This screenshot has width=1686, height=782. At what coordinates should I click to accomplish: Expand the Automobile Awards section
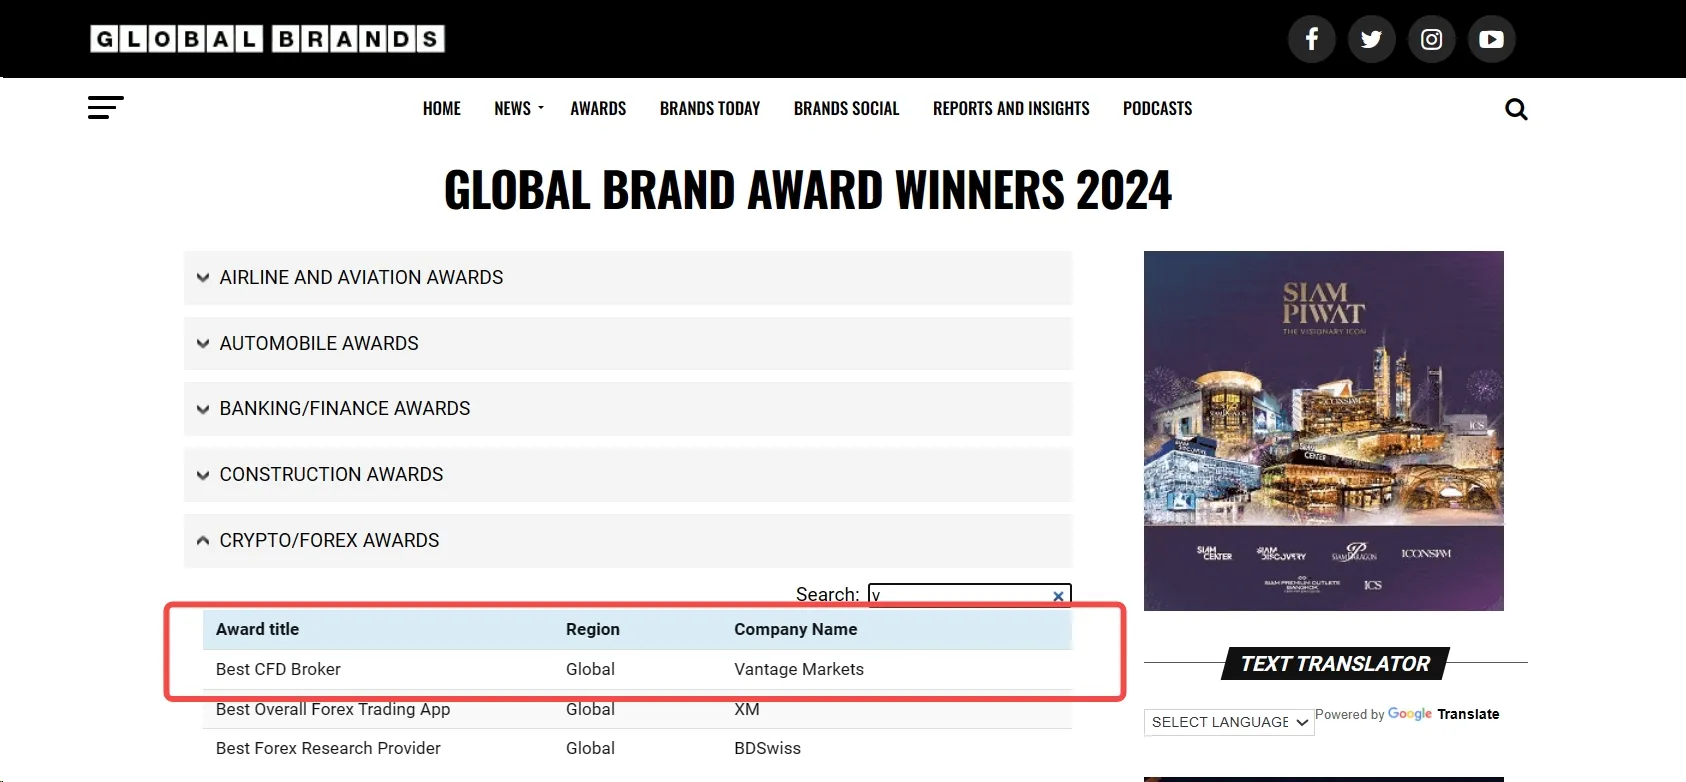point(628,343)
